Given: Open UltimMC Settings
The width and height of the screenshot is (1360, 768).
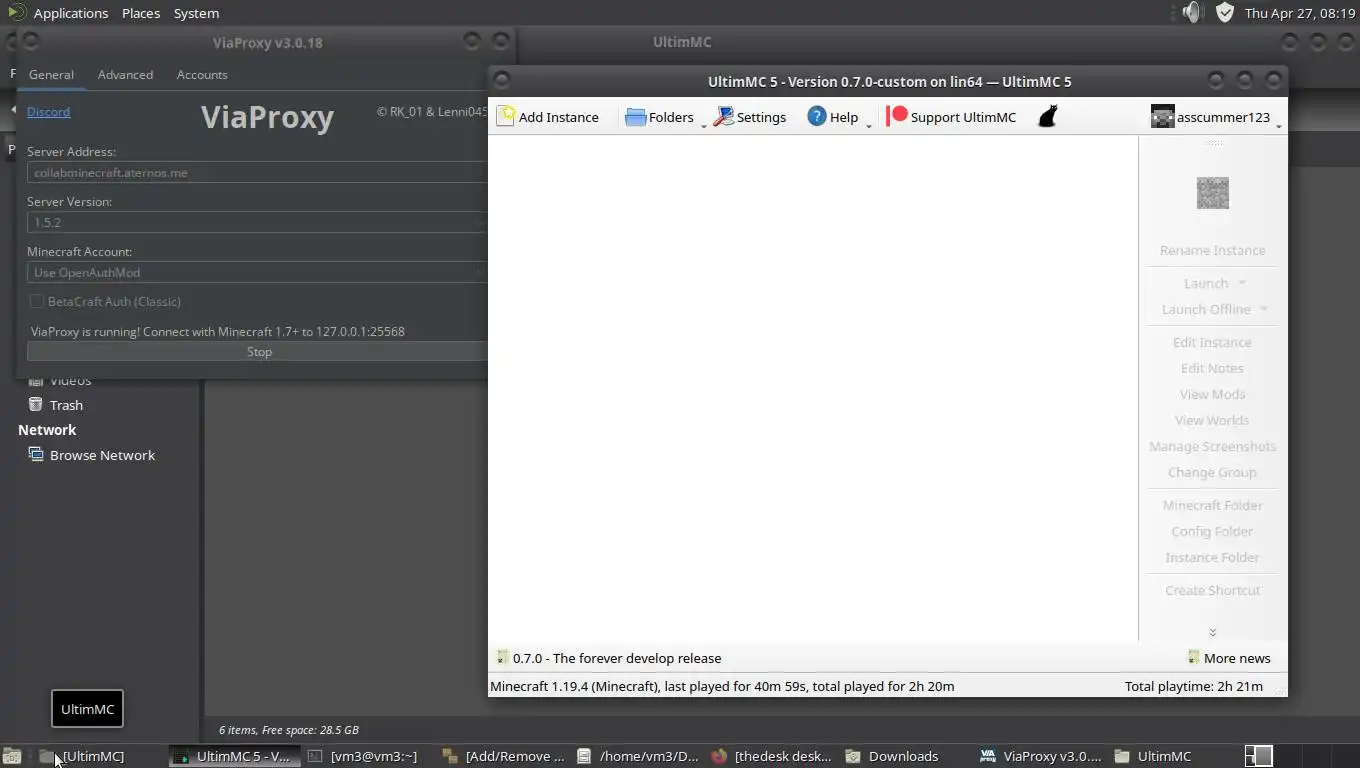Looking at the screenshot, I should coord(749,117).
